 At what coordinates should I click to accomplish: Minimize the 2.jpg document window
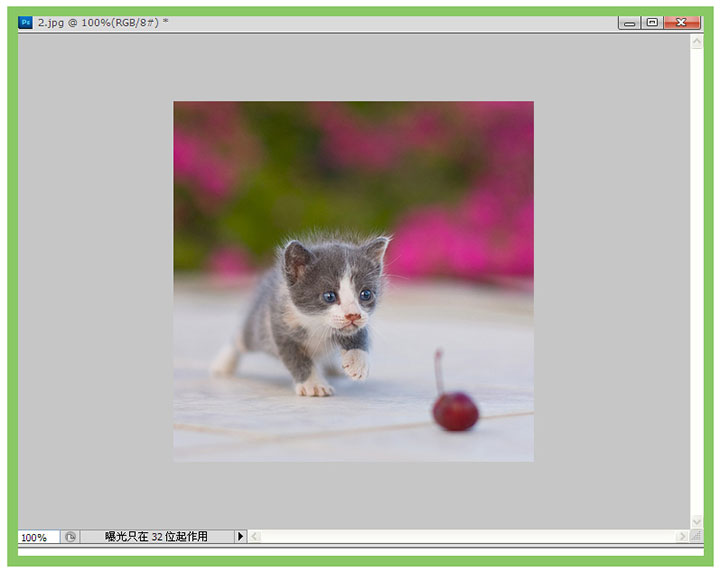click(x=629, y=22)
